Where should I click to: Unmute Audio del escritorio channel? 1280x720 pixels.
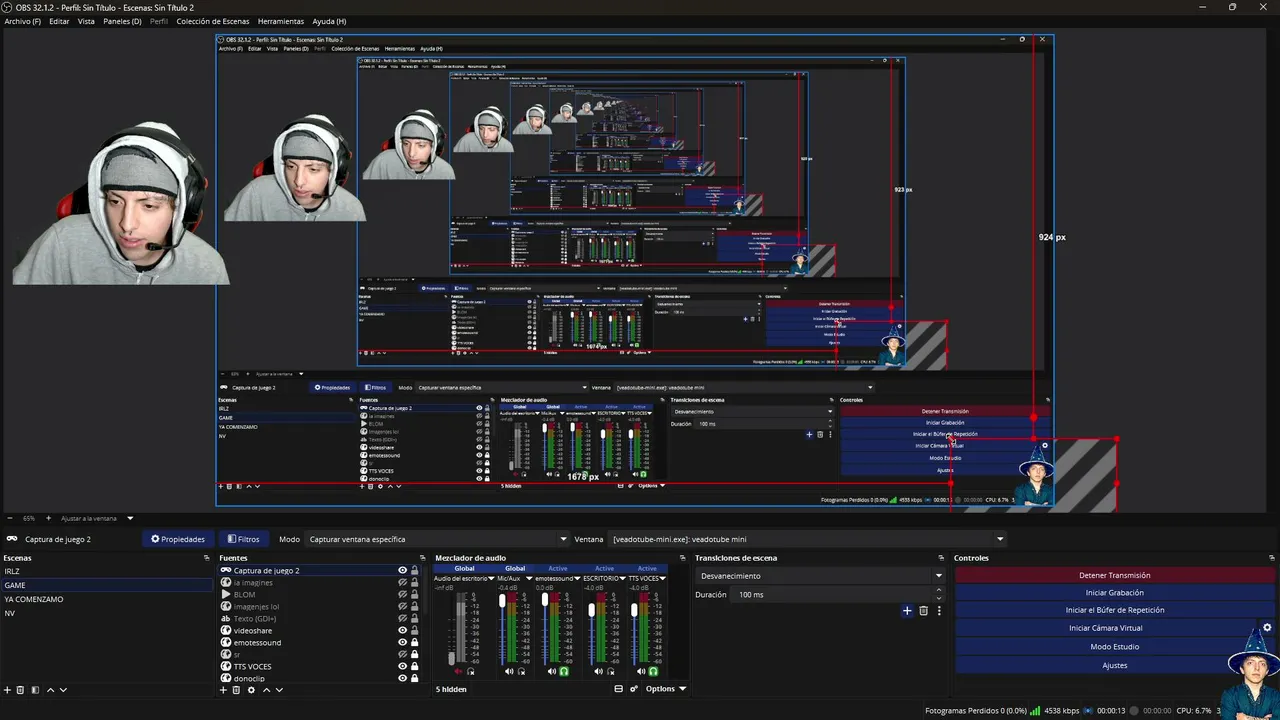pos(458,672)
